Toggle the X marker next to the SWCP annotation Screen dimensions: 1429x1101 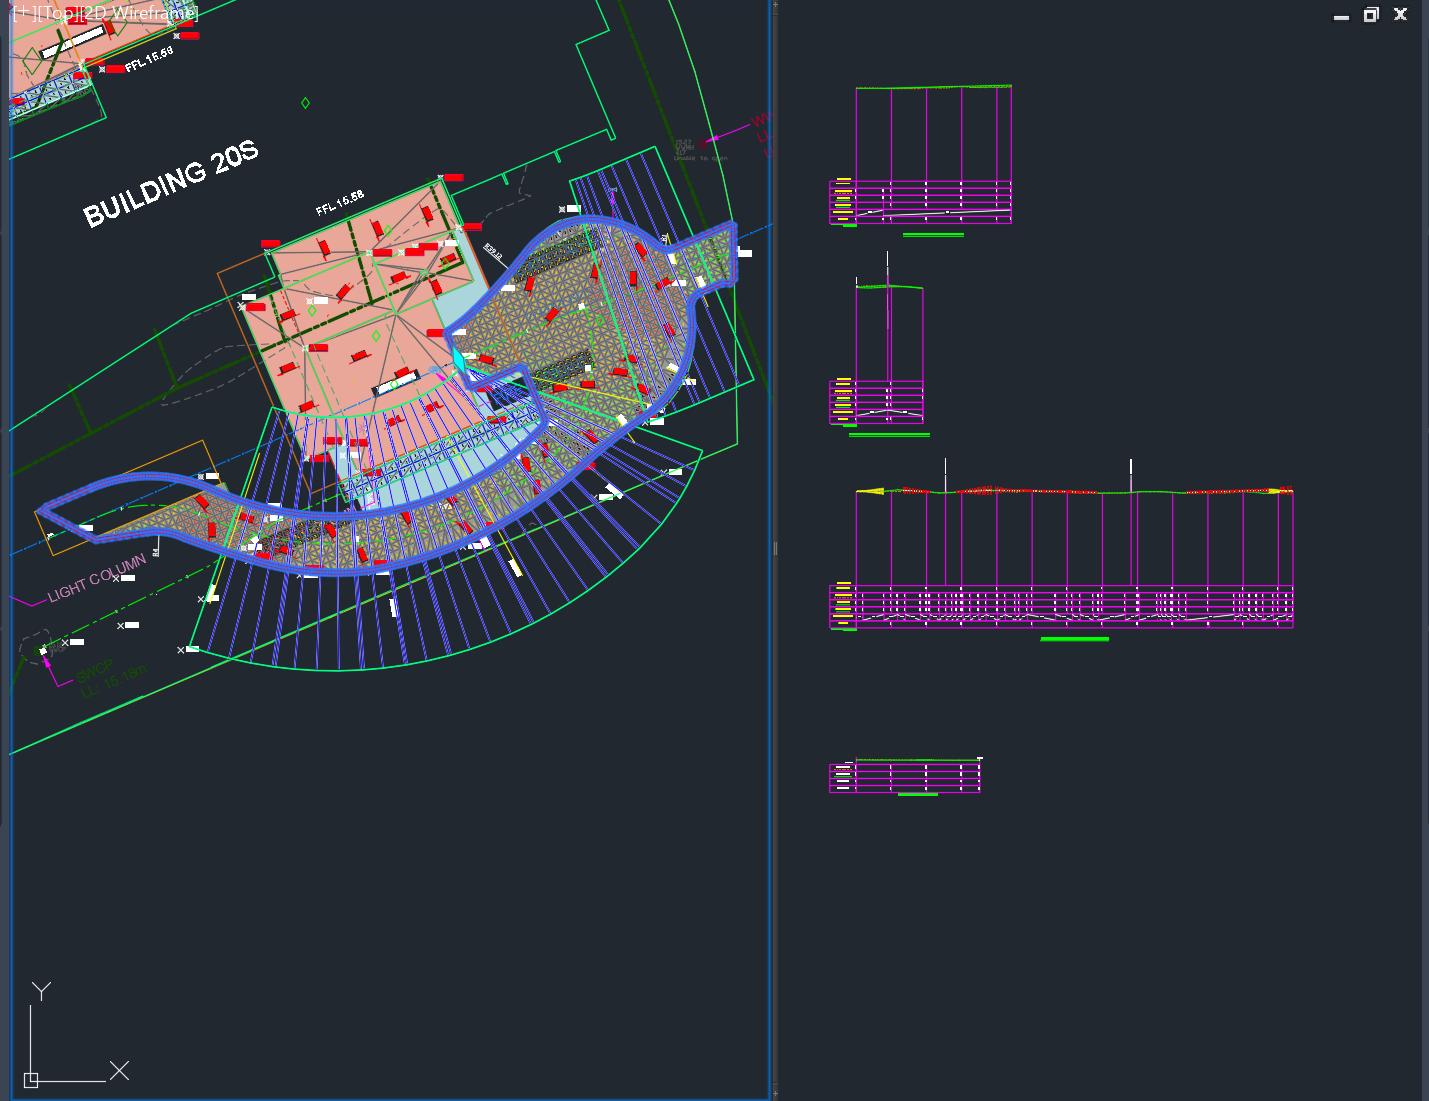(x=66, y=642)
